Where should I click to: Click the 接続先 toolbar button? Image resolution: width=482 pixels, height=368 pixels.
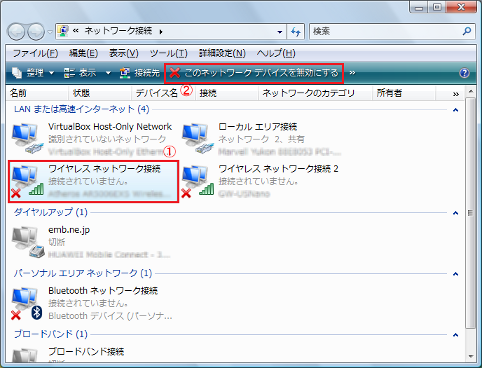140,73
